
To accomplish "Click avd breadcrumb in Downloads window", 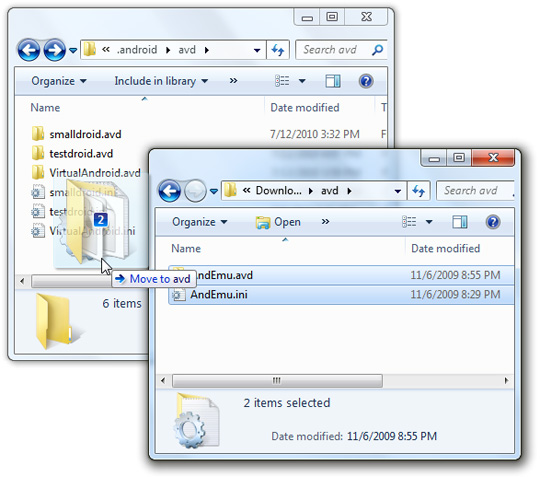I will 330,190.
